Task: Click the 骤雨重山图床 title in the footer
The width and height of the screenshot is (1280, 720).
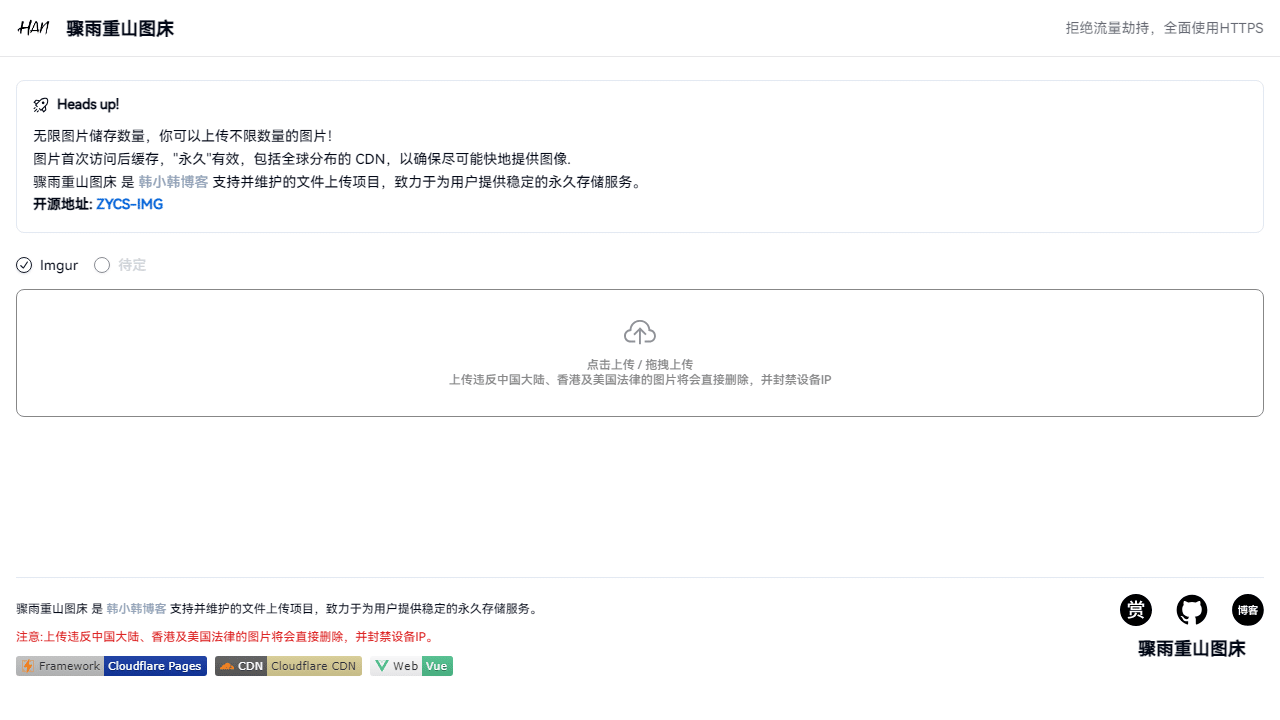Action: (1192, 648)
